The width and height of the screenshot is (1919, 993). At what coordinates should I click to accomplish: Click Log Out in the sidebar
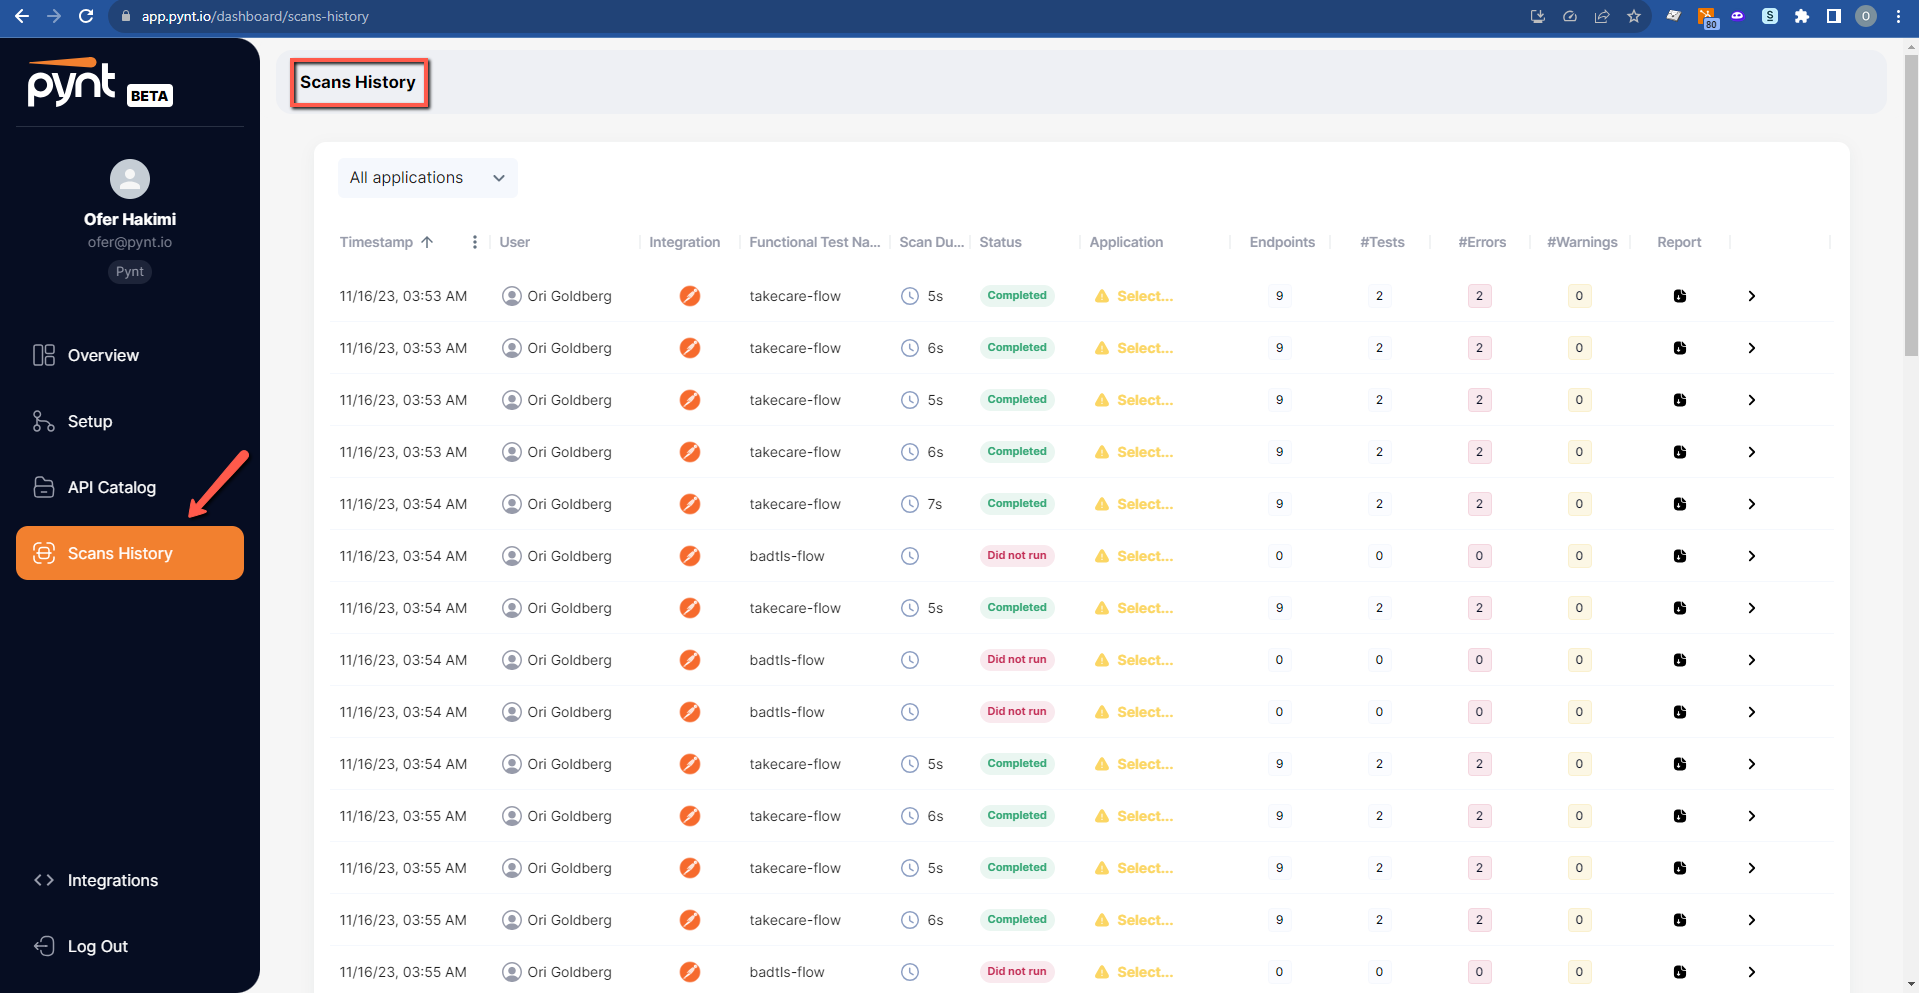97,946
